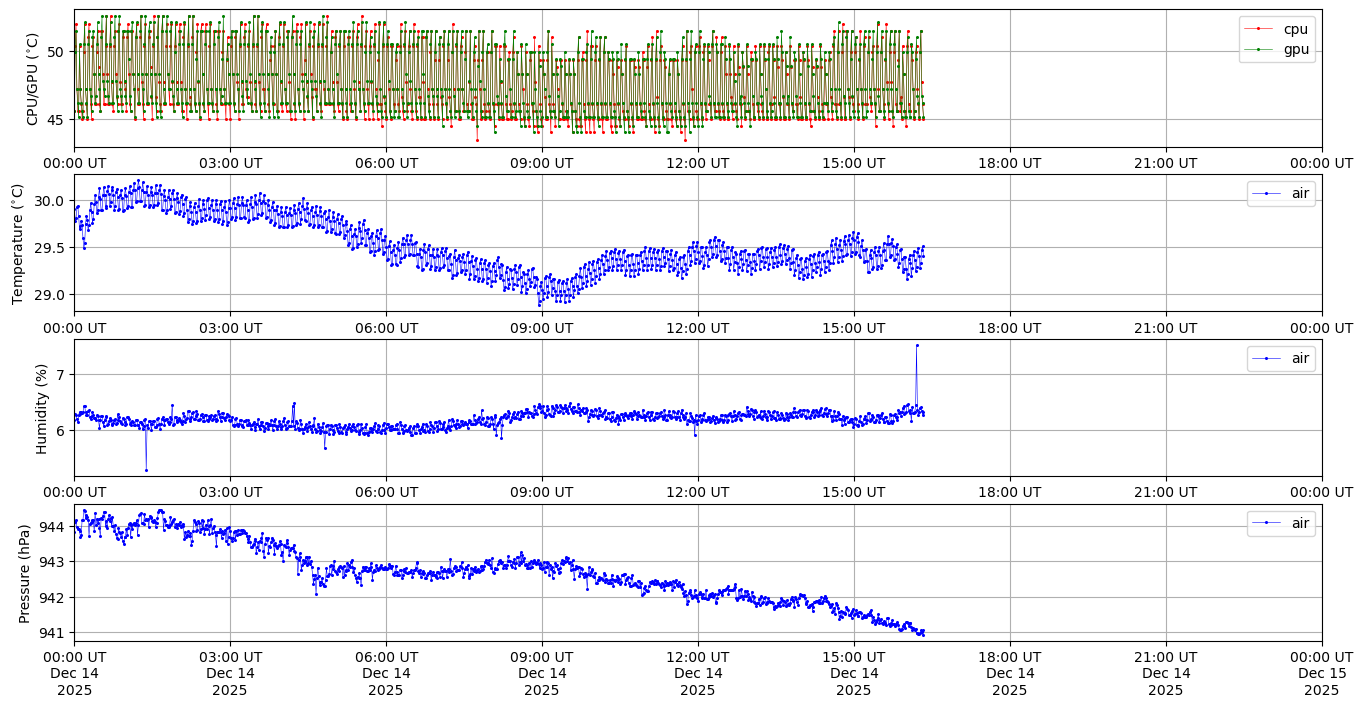Click the Humidity (%) y-axis label
This screenshot has width=1363, height=707.
[41, 408]
